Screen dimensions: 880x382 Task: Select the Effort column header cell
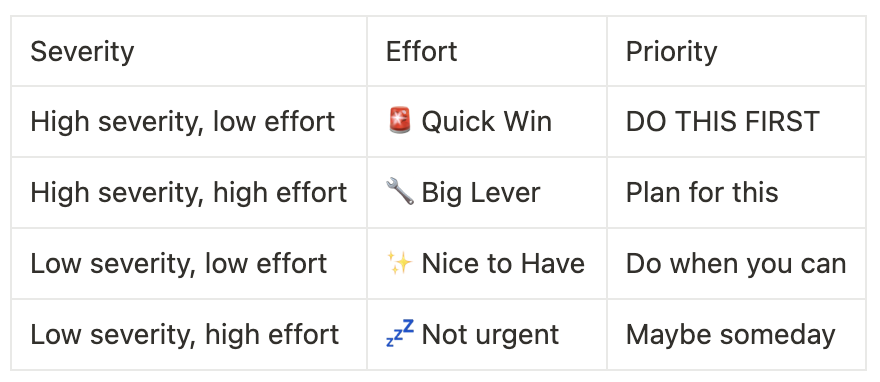[487, 51]
